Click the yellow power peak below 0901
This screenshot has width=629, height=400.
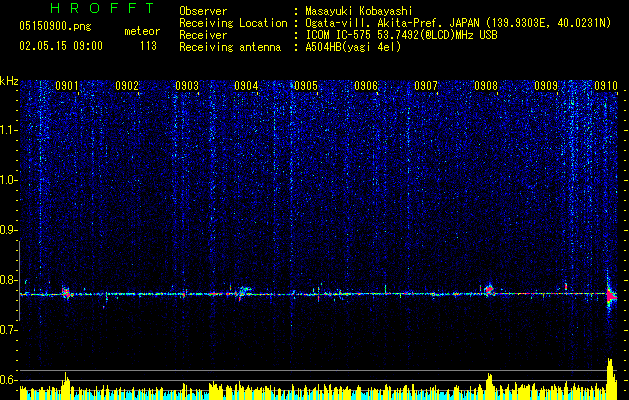[66, 386]
